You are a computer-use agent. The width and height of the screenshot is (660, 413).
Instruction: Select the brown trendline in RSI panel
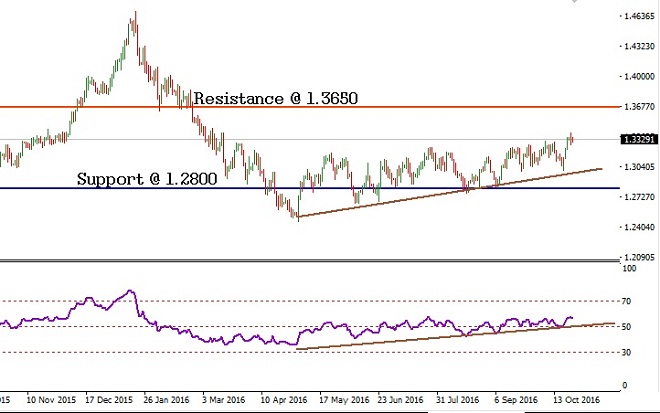pyautogui.click(x=455, y=336)
